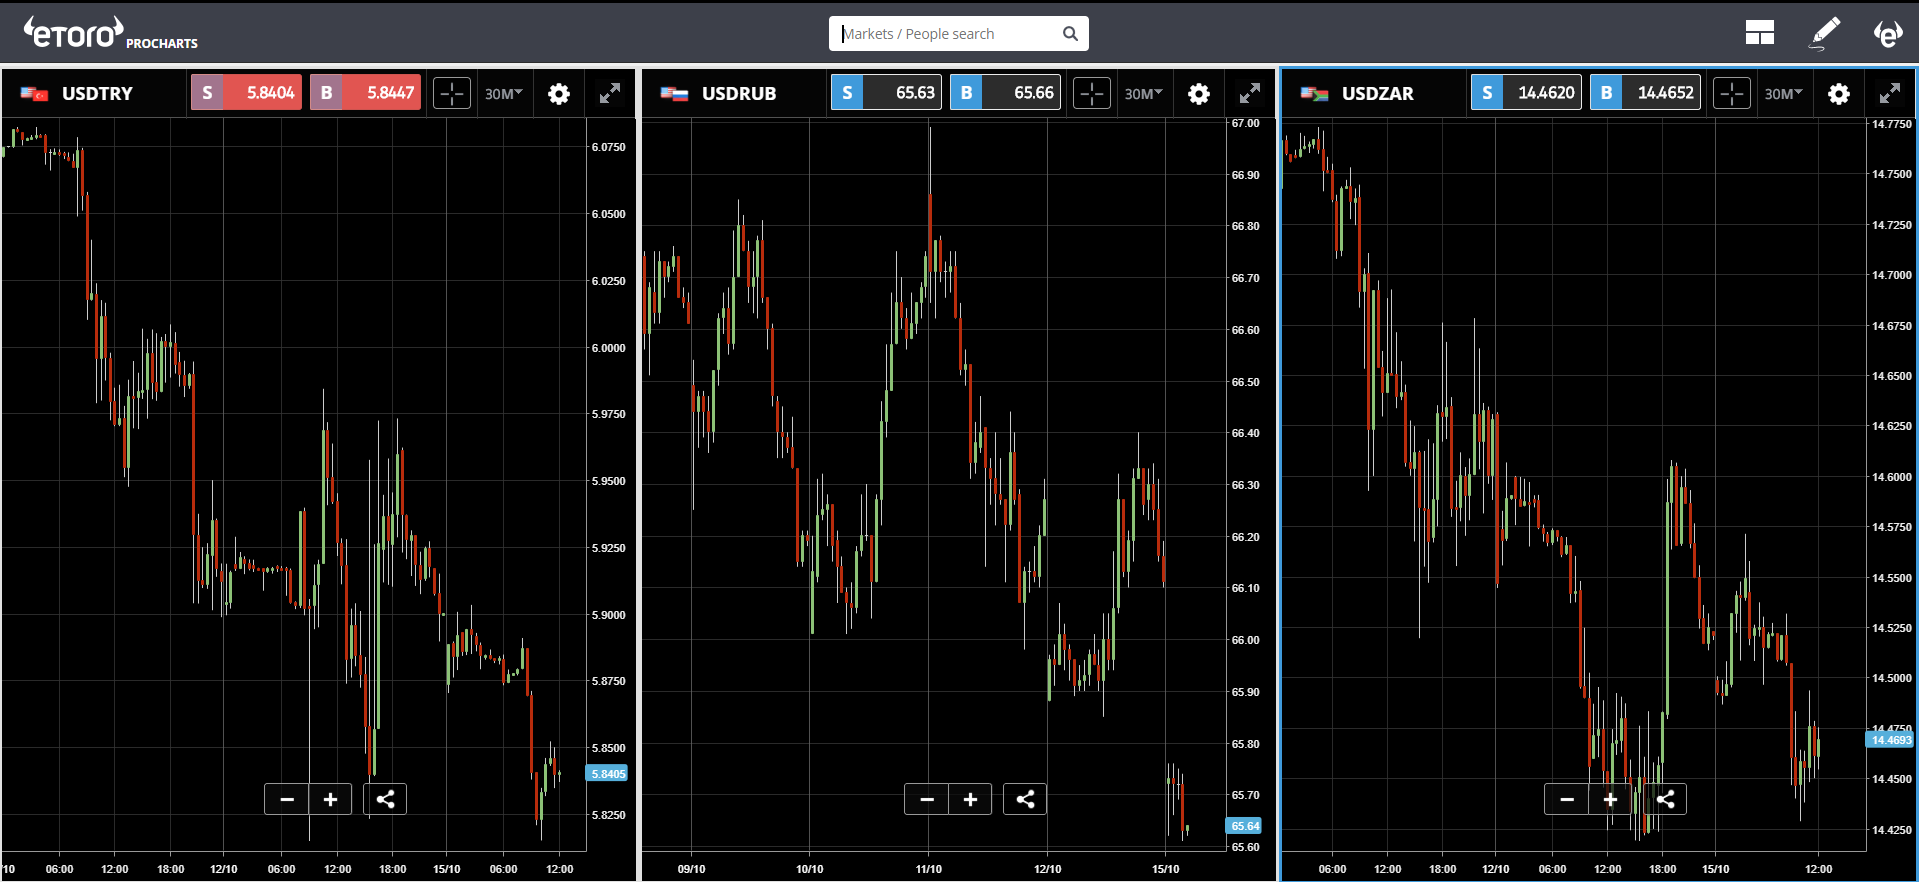Click the 11/10 date on USDRUB time axis
The width and height of the screenshot is (1919, 882).
point(929,869)
